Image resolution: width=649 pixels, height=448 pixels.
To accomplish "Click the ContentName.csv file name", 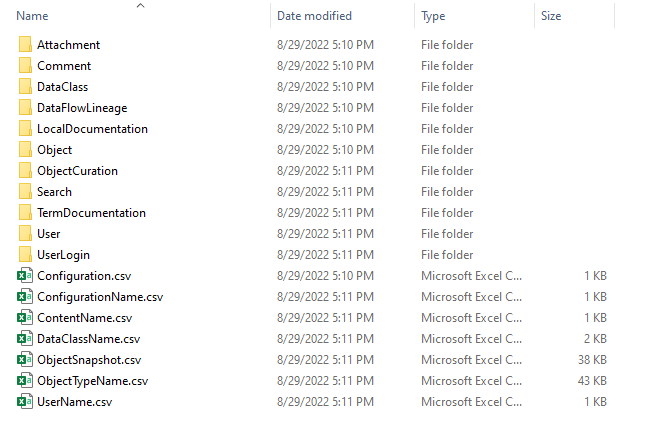I will point(84,318).
